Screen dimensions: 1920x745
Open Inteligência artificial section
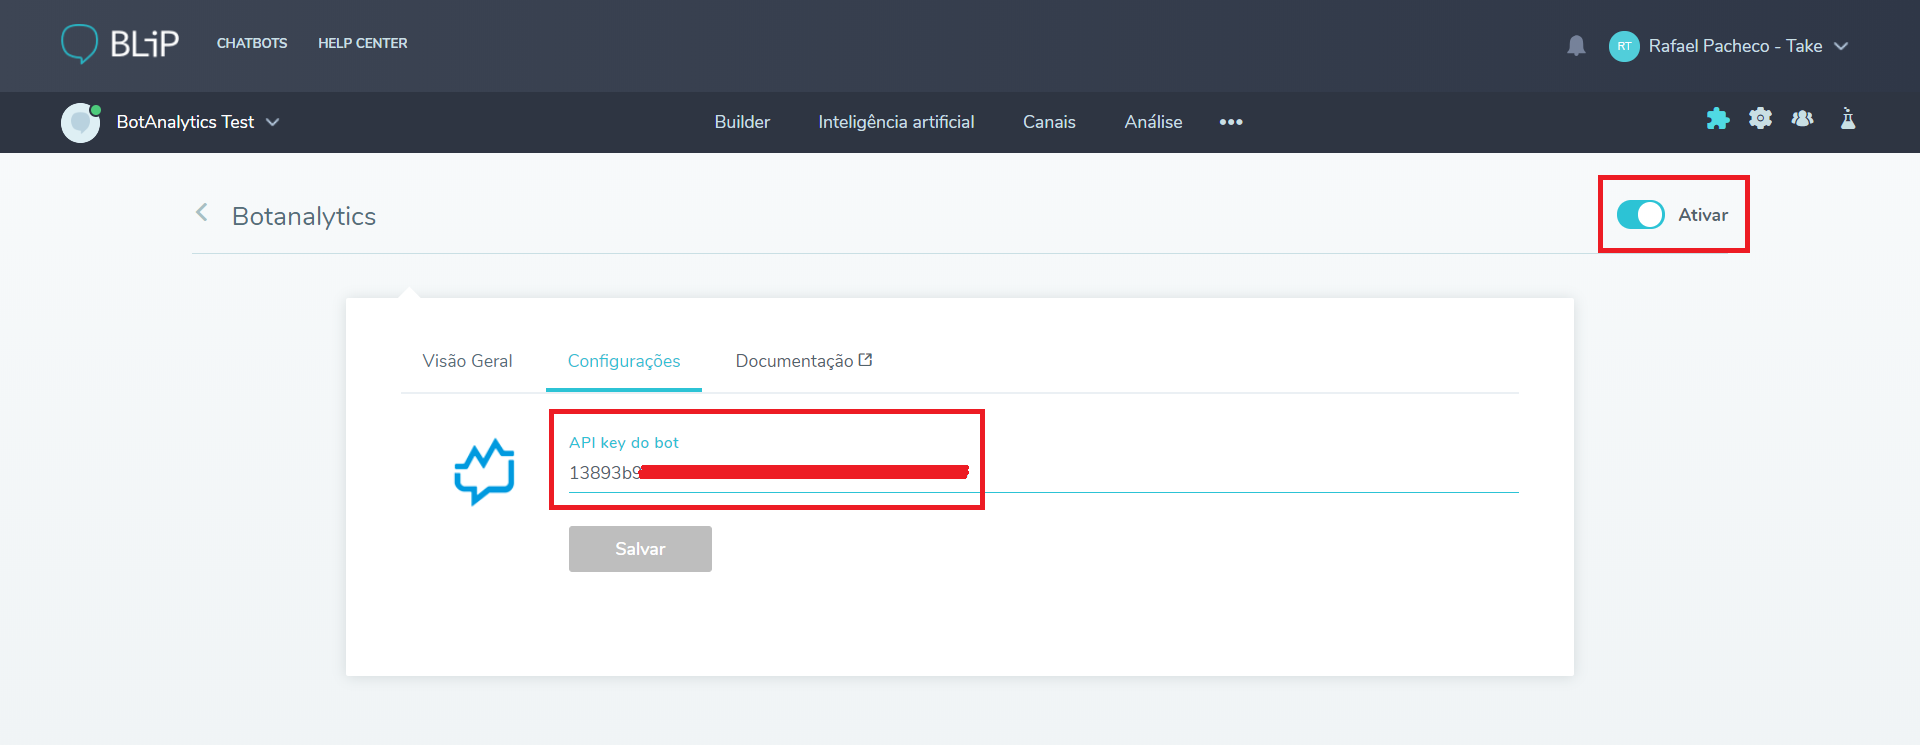[896, 122]
